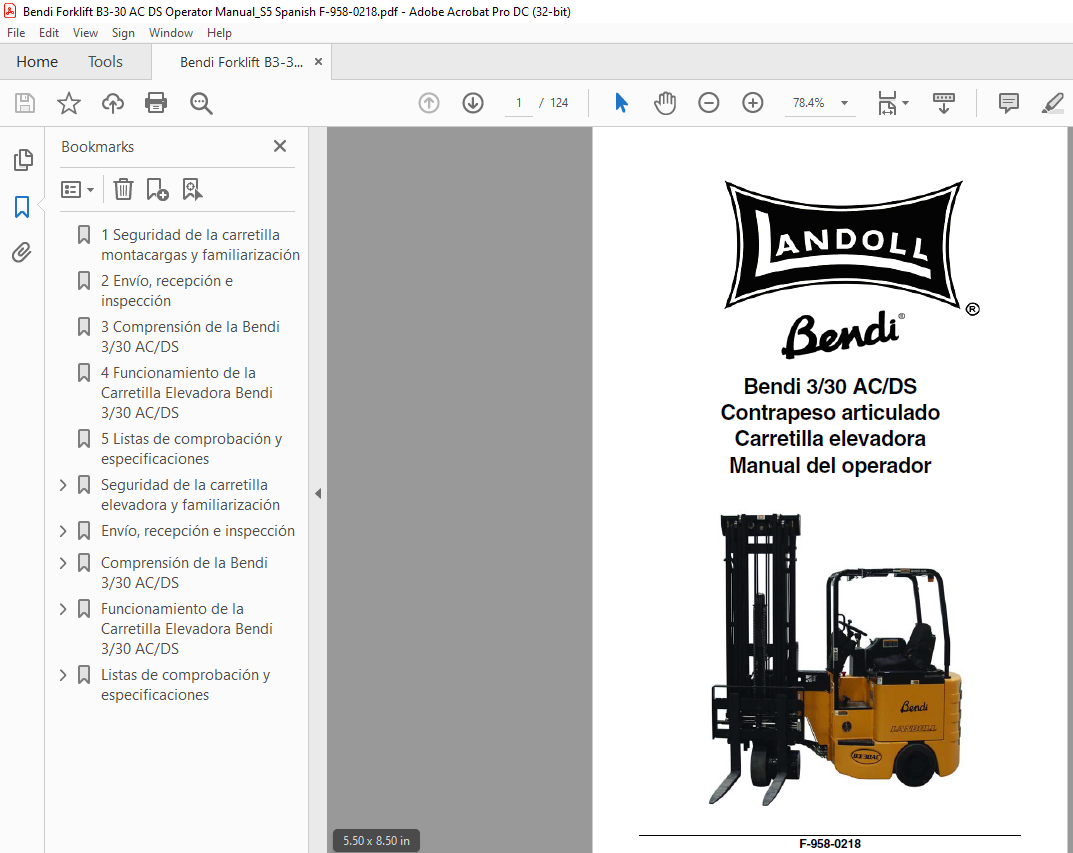Expand 'Listas de comprobación' bookmark
Viewport: 1073px width, 853px height.
tap(63, 675)
